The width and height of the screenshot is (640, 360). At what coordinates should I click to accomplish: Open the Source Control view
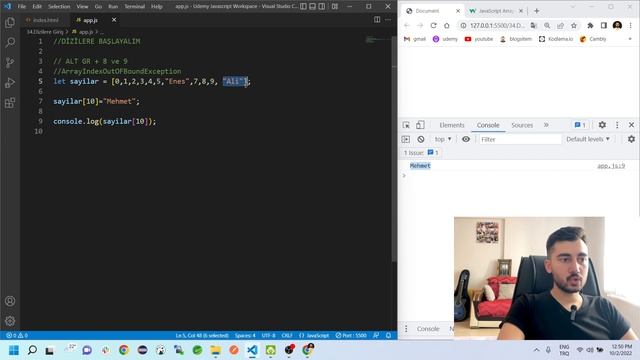[10, 62]
